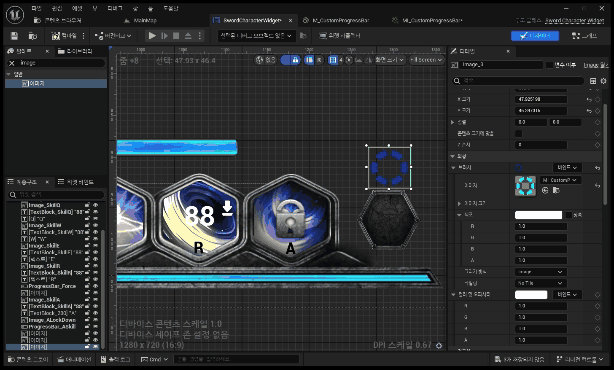Clear the palette search field
The image size is (614, 370).
point(12,63)
